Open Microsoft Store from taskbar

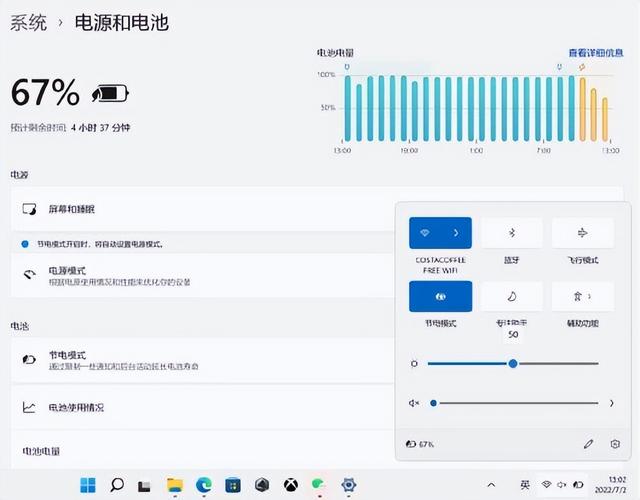click(233, 485)
